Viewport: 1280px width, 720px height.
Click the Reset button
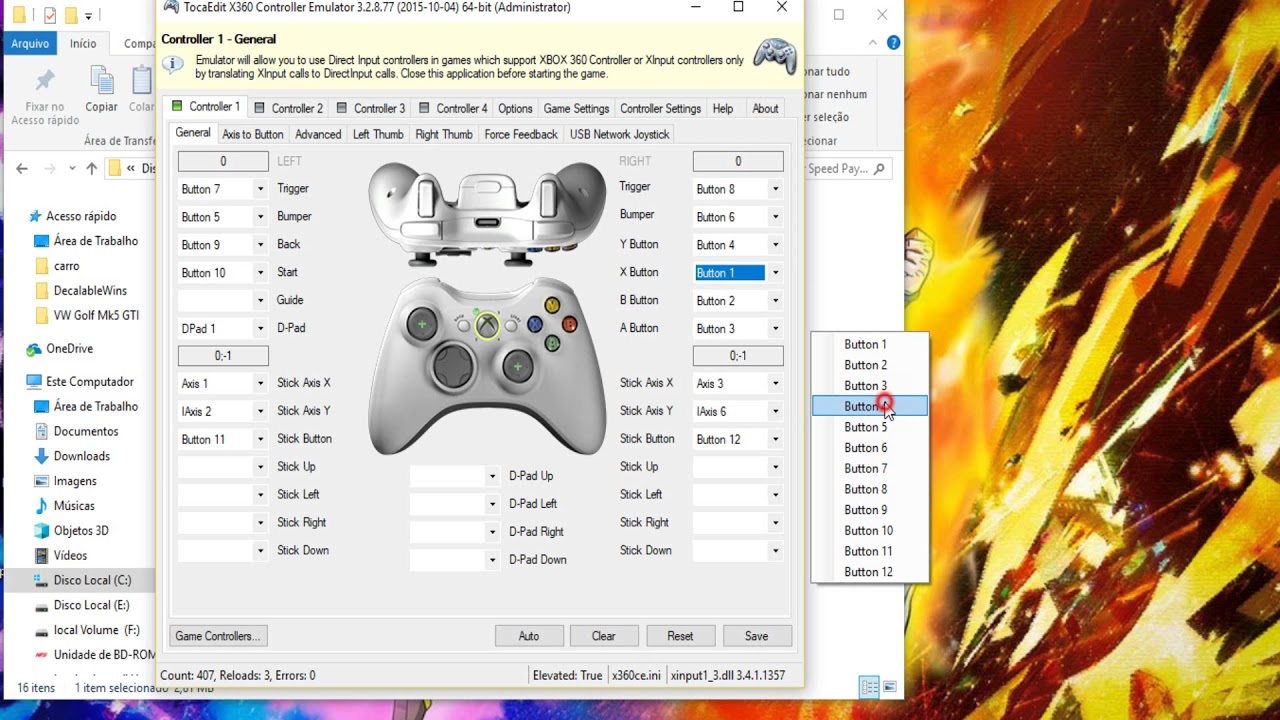point(680,636)
